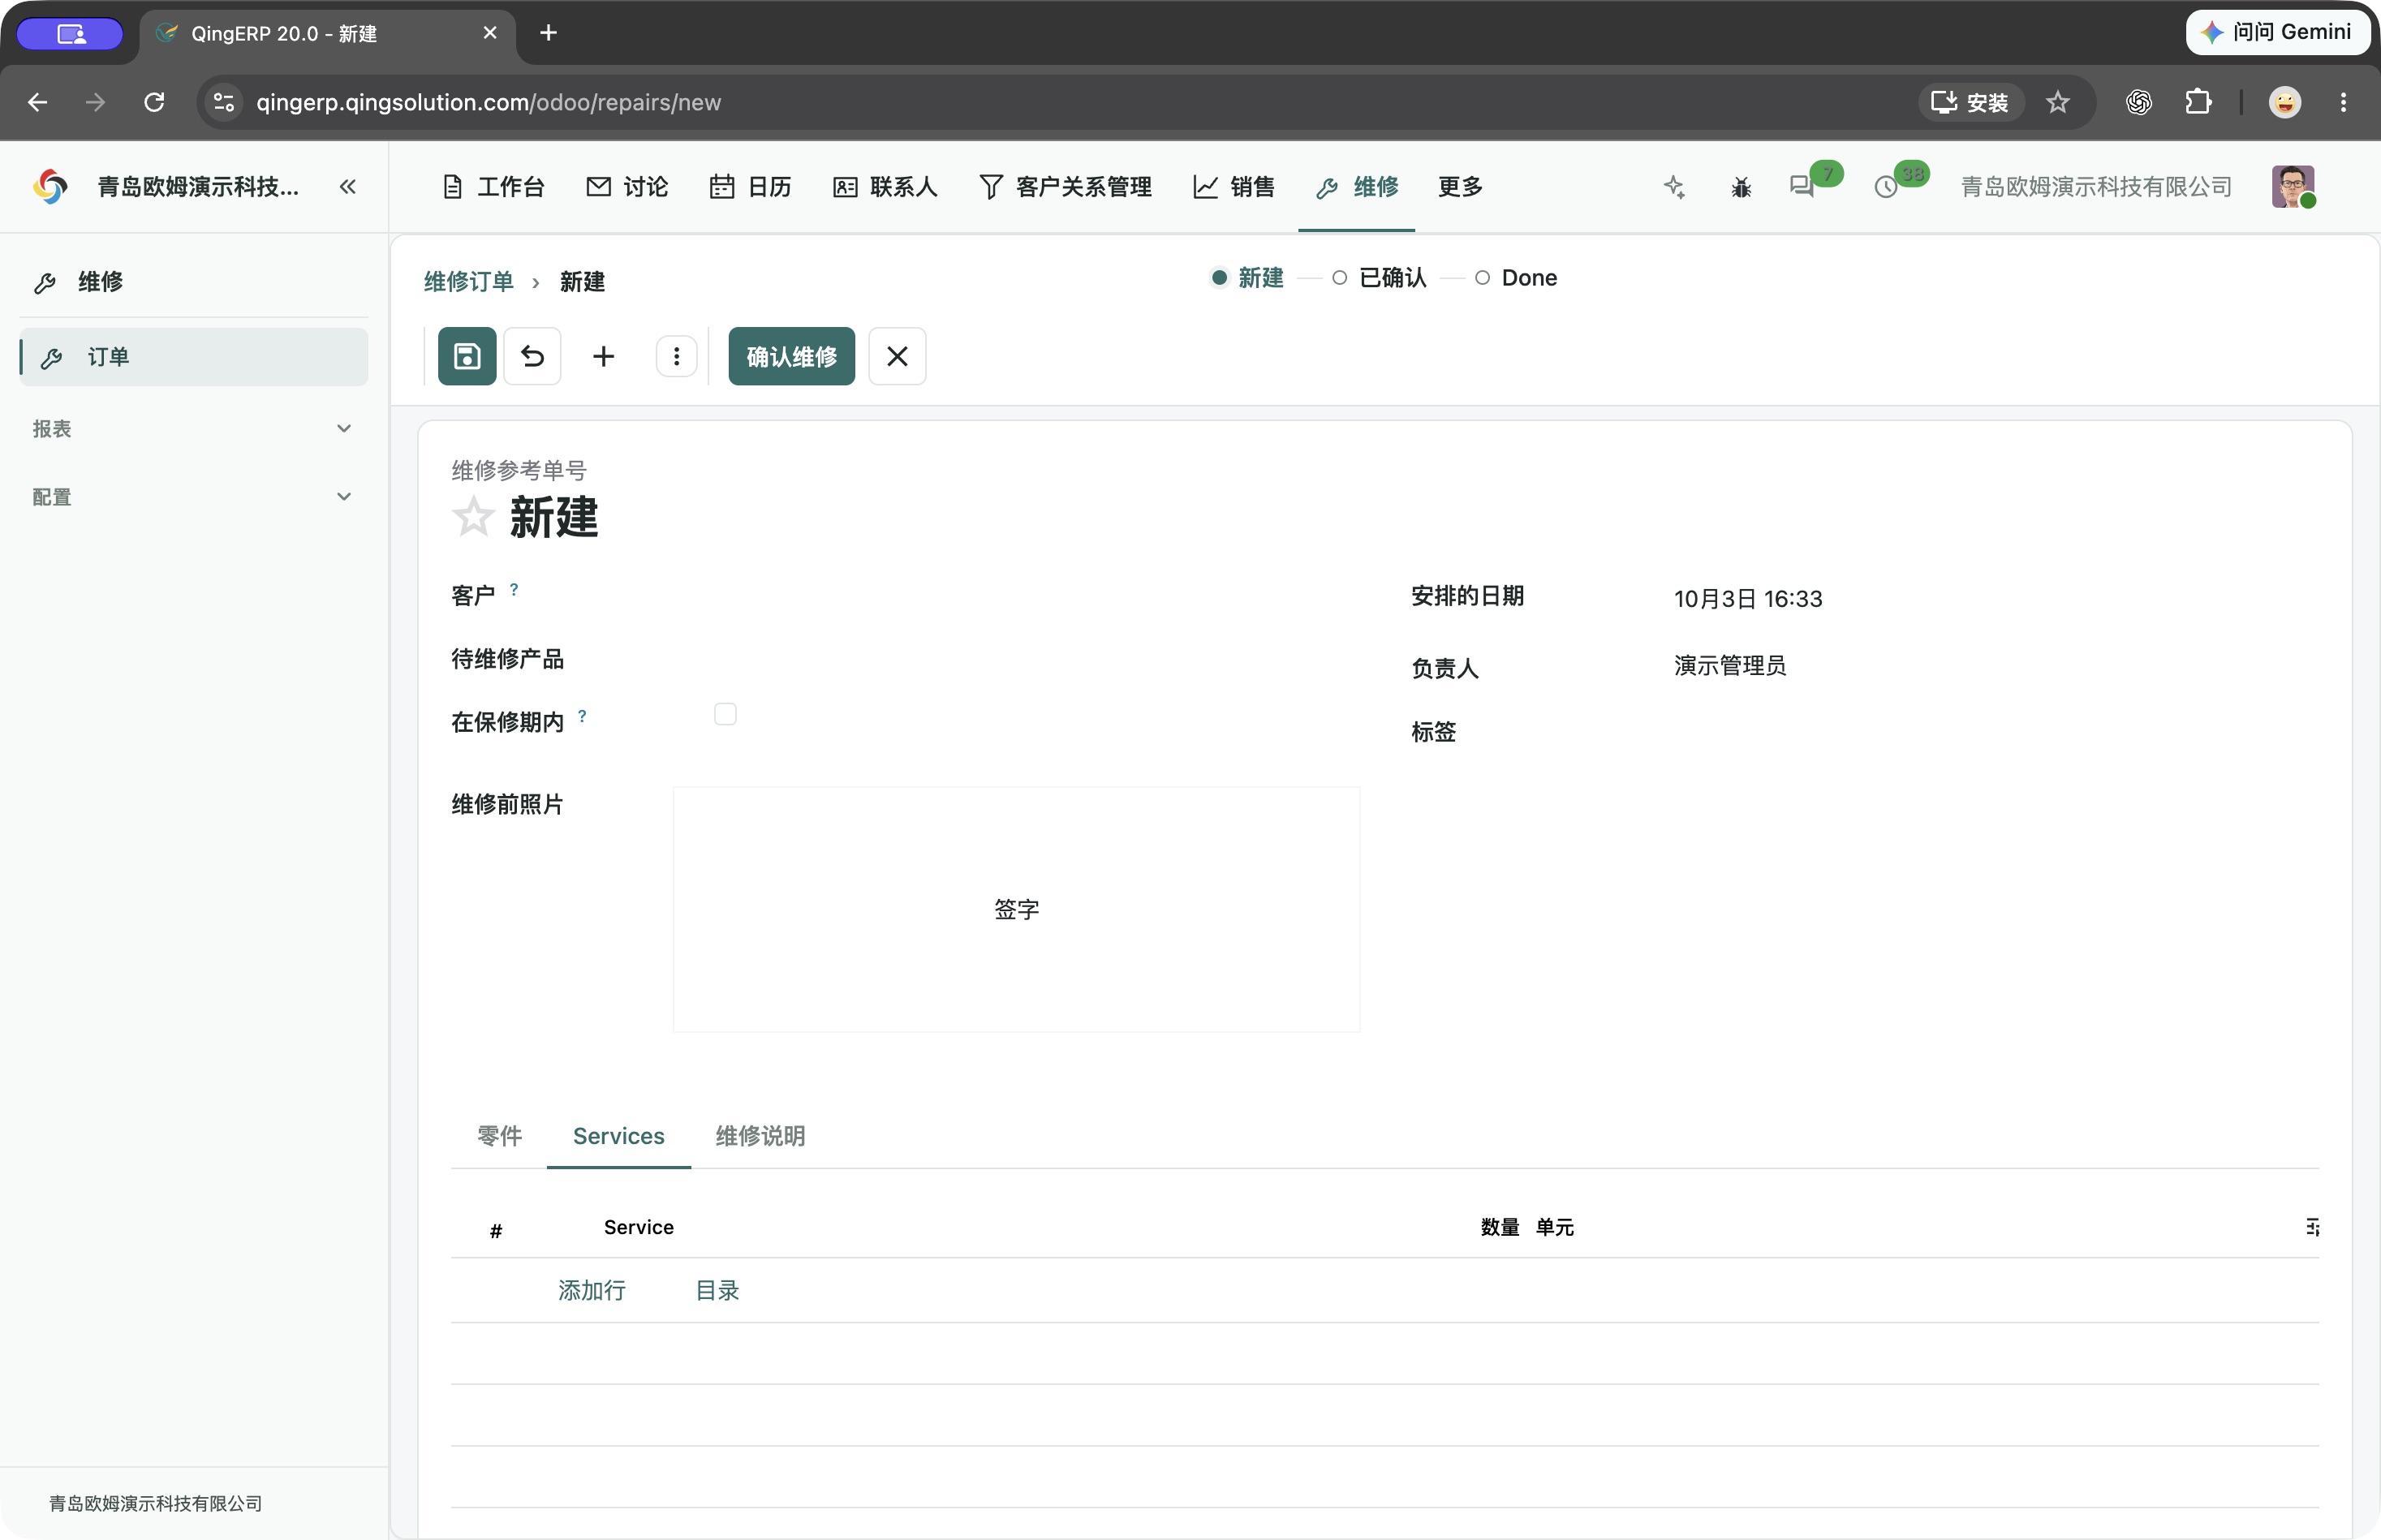This screenshot has width=2381, height=1540.
Task: Open the browser extensions puzzle icon
Action: click(2197, 102)
